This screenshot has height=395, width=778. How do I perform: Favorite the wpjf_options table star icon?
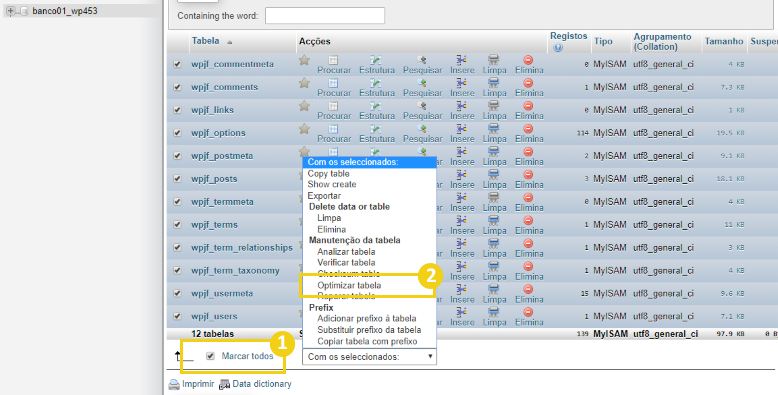click(304, 129)
